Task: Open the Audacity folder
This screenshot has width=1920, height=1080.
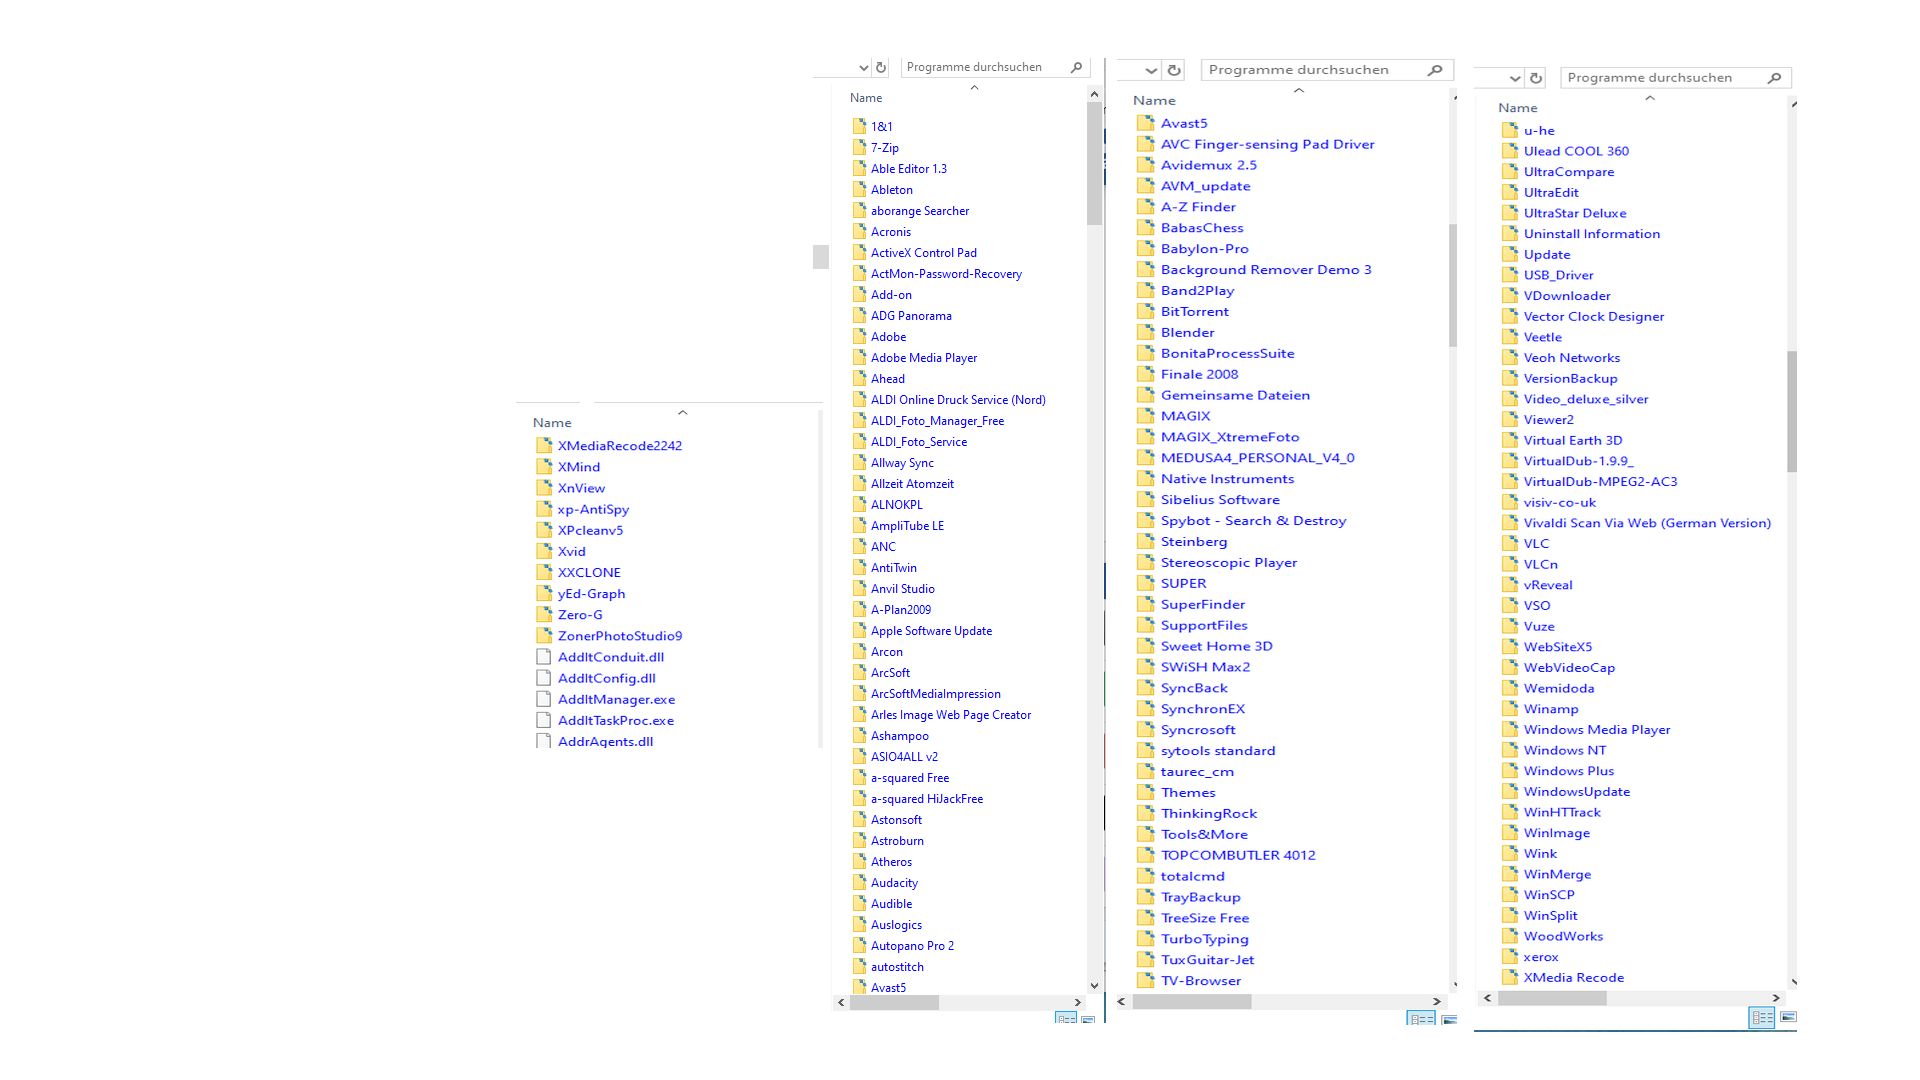Action: pyautogui.click(x=894, y=883)
